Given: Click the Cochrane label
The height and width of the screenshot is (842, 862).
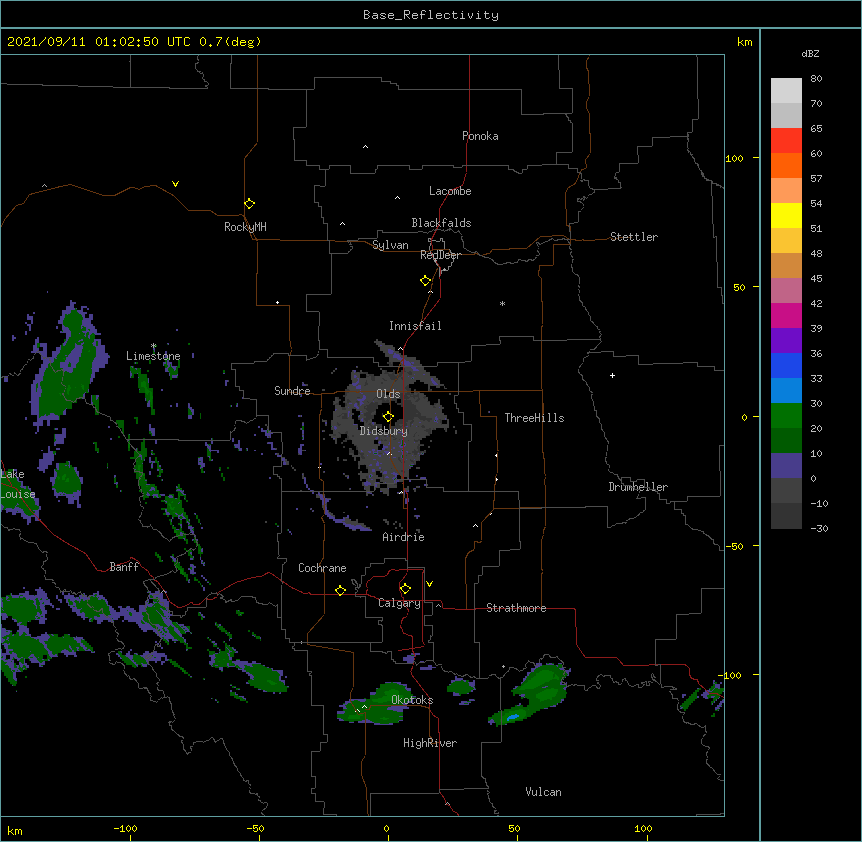Looking at the screenshot, I should [322, 568].
